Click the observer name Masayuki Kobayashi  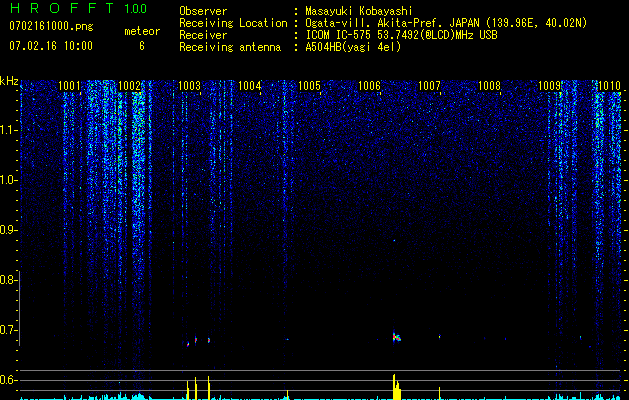(359, 11)
